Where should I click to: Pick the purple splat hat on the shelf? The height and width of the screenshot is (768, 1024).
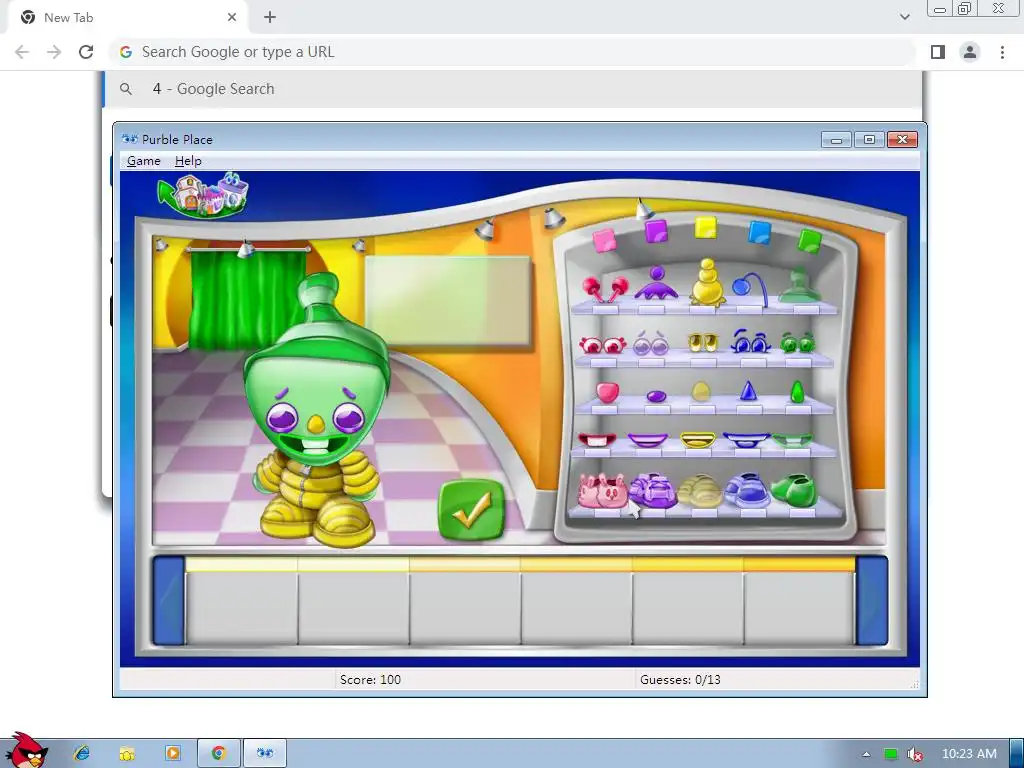click(x=656, y=284)
